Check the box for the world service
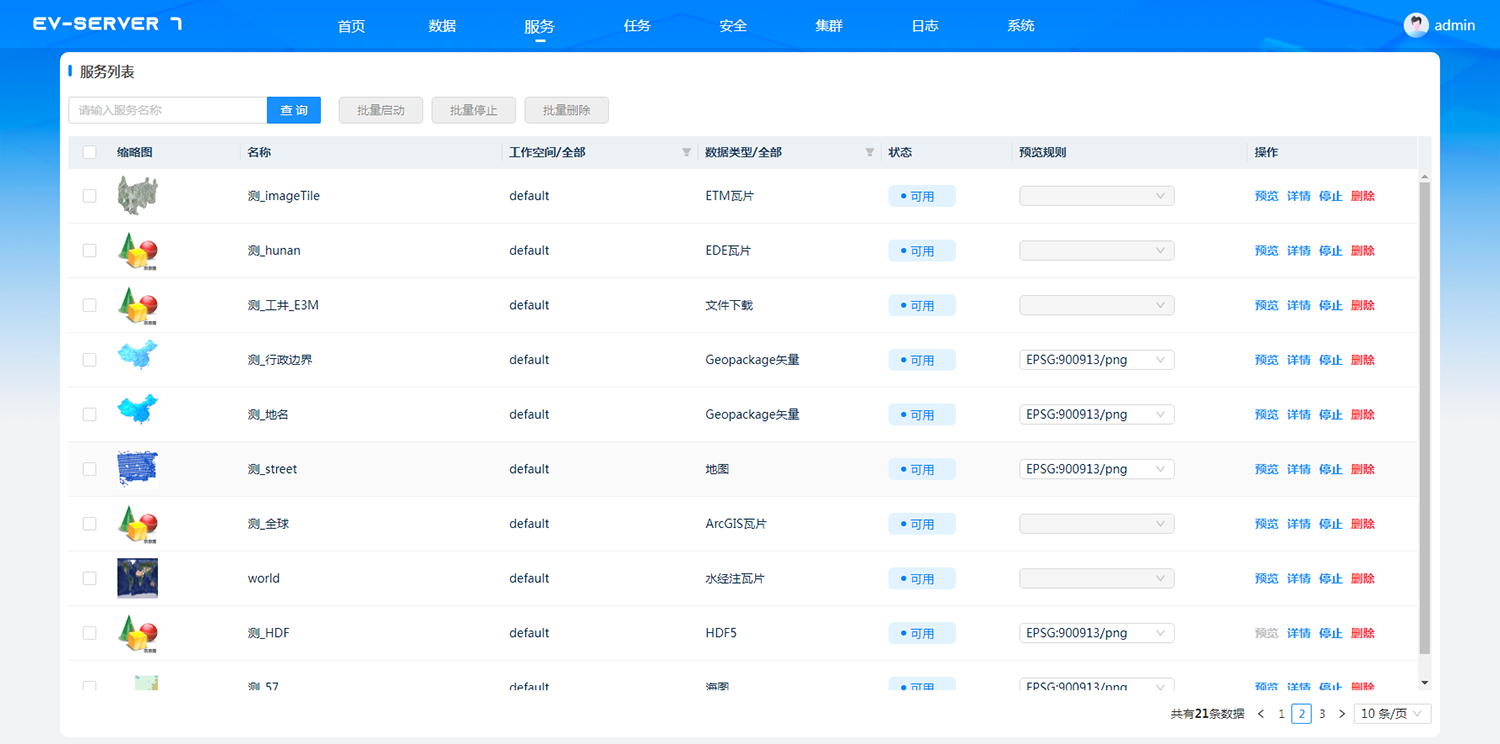The image size is (1500, 744). 90,578
